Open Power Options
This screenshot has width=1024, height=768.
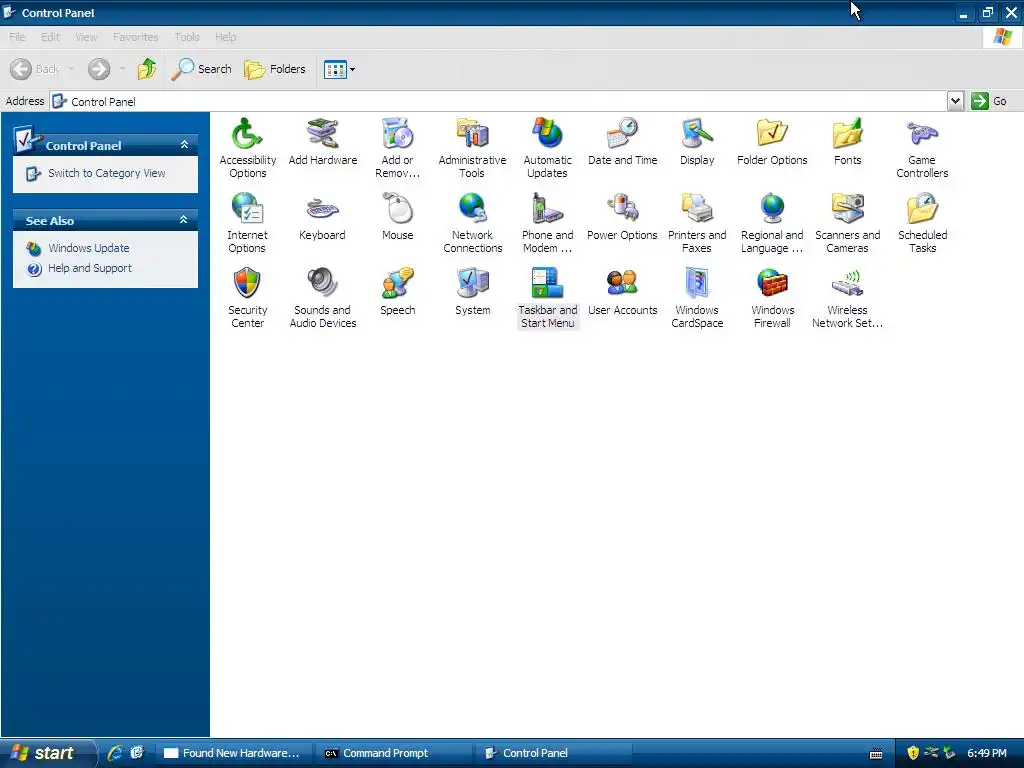[x=622, y=217]
